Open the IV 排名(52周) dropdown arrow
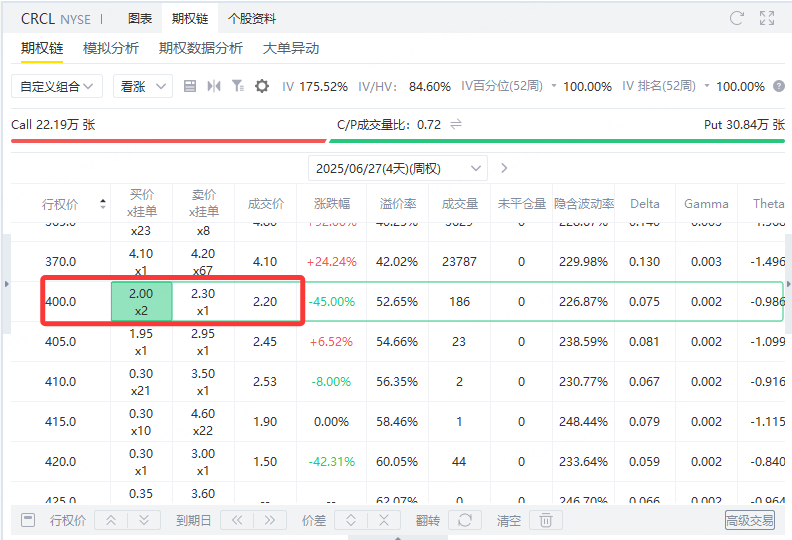Viewport: 792px width, 540px height. 707,86
